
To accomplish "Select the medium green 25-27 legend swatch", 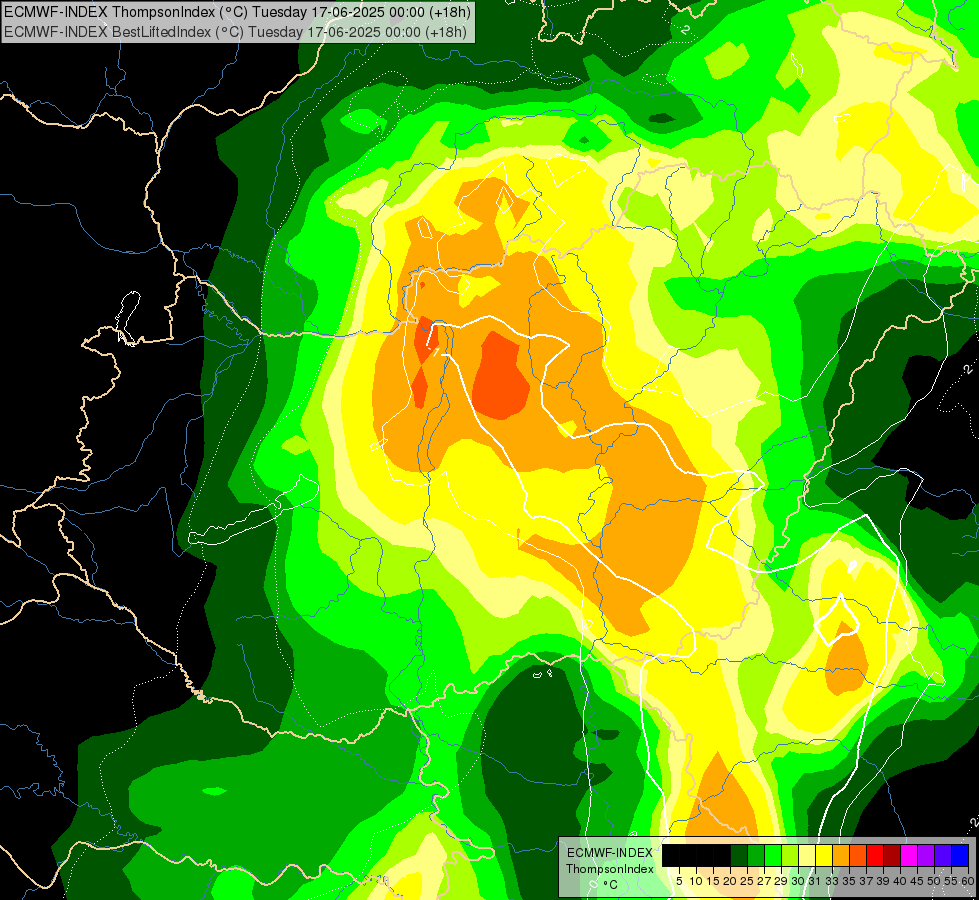I will (755, 855).
